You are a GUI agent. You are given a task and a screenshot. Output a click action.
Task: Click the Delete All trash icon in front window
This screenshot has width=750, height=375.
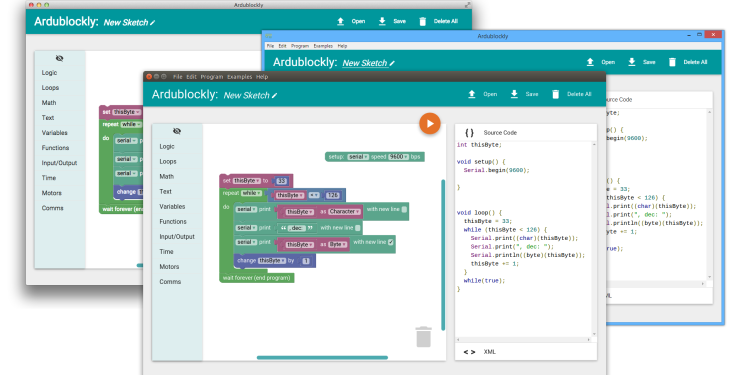pos(555,94)
